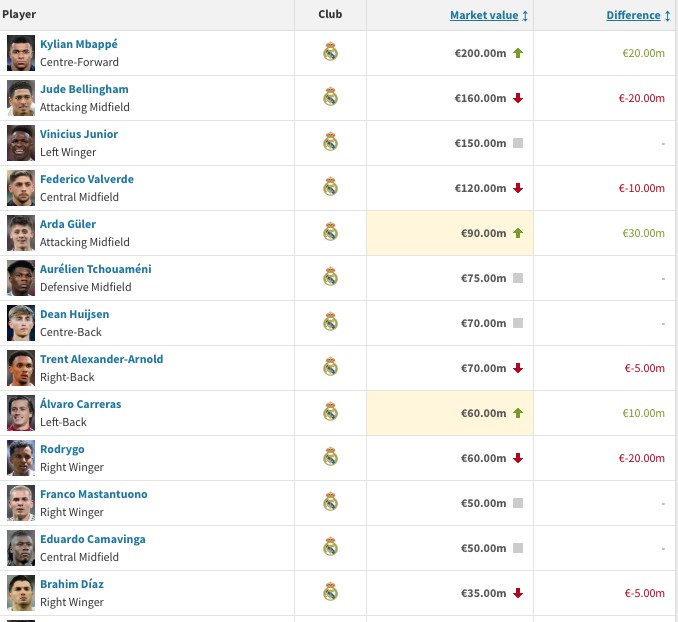Screen dimensions: 678x622
Task: Click green up arrow beside Álvaro Carreras's €60.00m
Action: coord(518,413)
